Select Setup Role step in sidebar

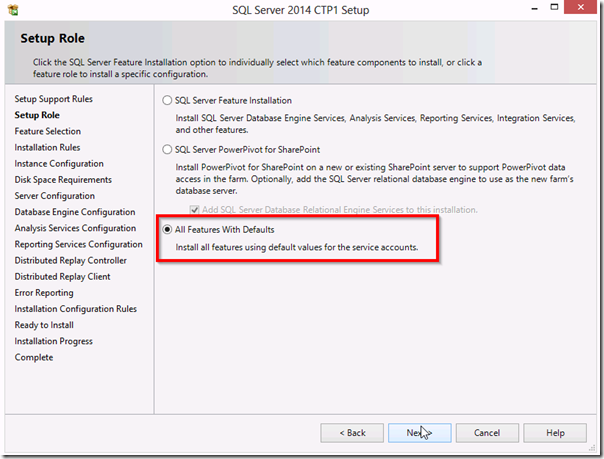pos(37,115)
